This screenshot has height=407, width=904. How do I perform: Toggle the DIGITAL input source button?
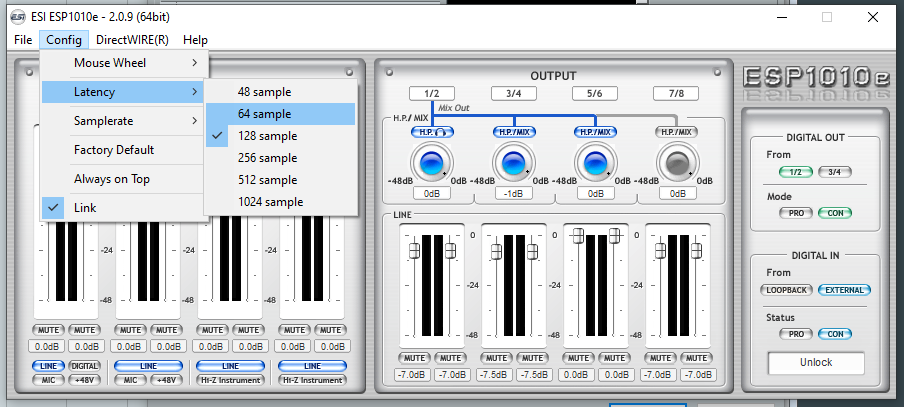click(x=85, y=366)
